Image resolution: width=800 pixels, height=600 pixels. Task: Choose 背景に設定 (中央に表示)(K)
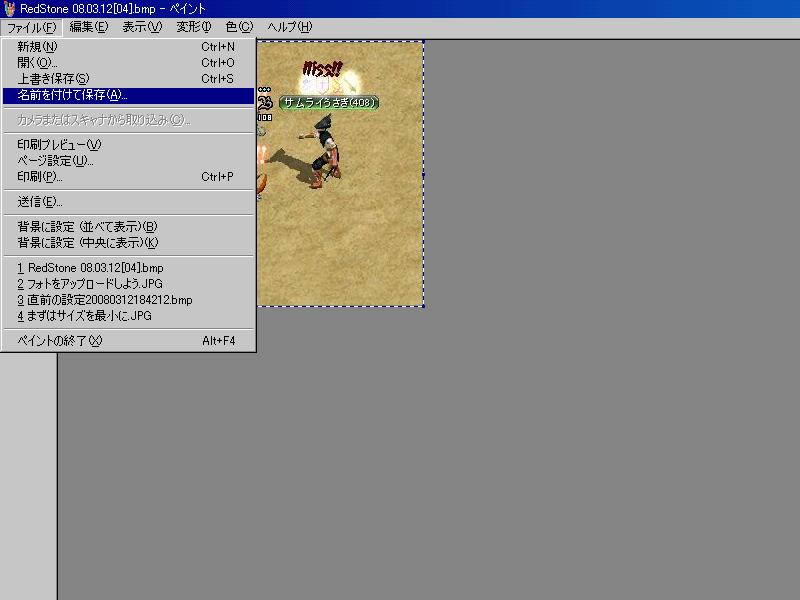click(129, 243)
